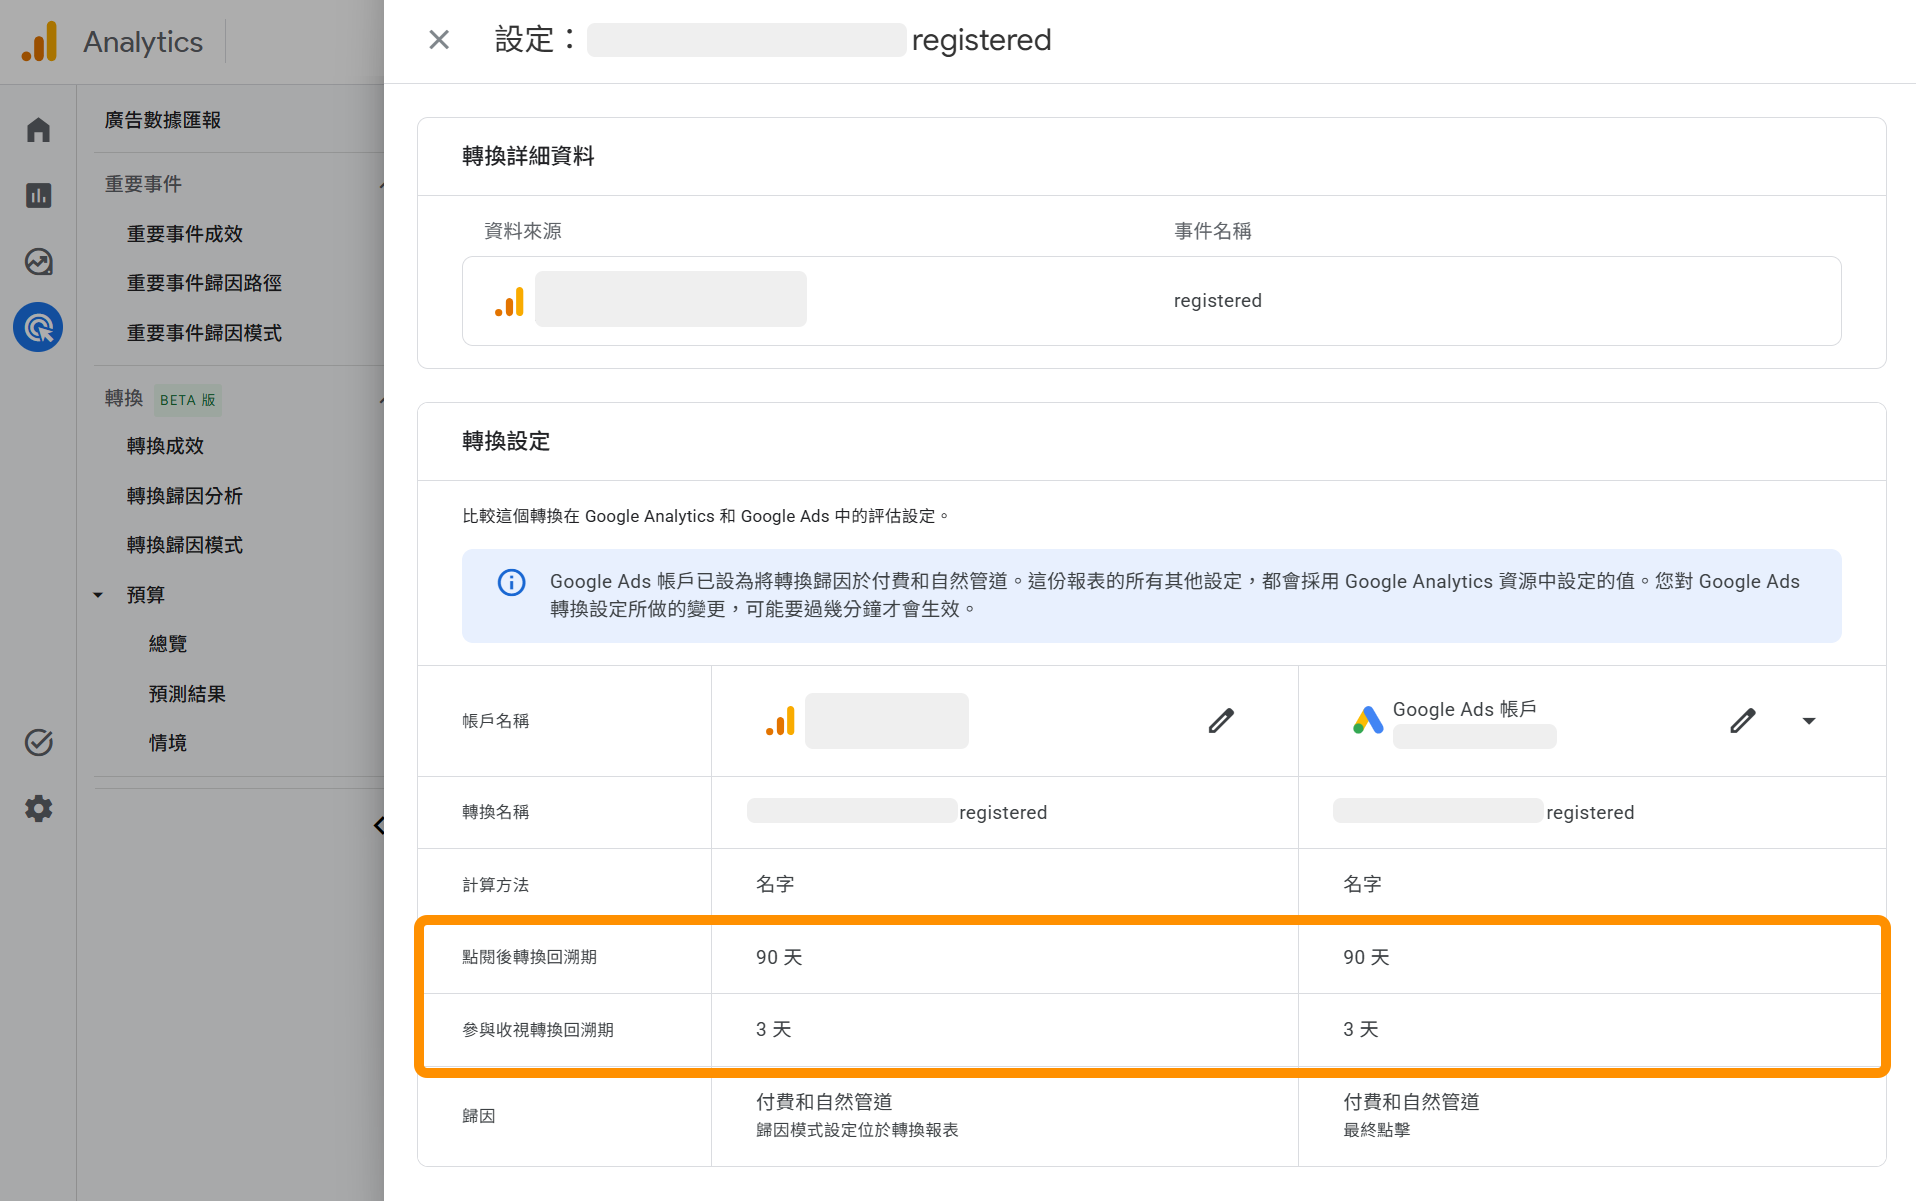Click the info icon in notice banner
Viewport: 1916px width, 1201px height.
tap(511, 582)
